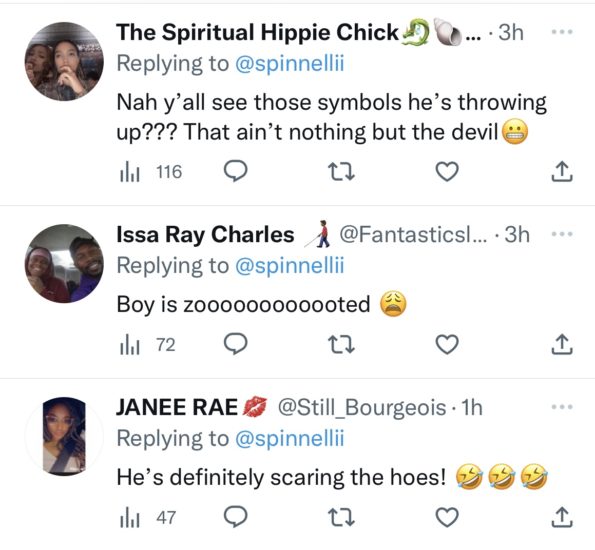Screen dimensions: 595x550
Task: View analytics showing 72 views
Action: 147,345
